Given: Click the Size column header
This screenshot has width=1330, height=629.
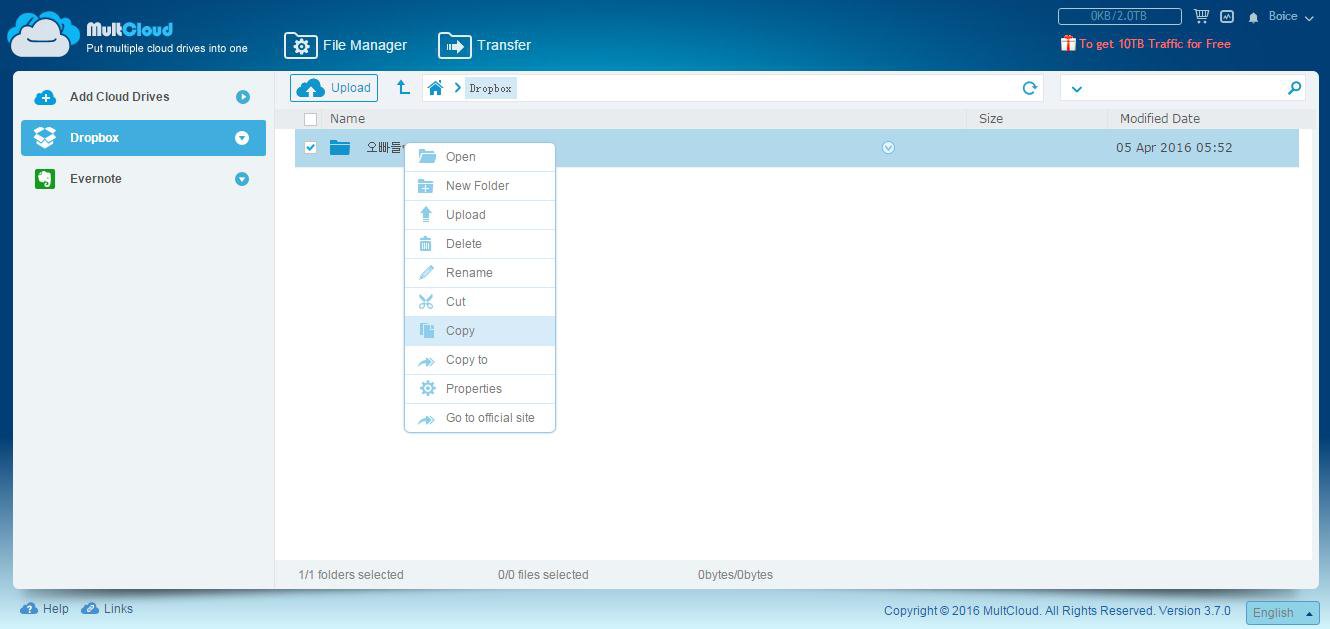Looking at the screenshot, I should [x=991, y=118].
